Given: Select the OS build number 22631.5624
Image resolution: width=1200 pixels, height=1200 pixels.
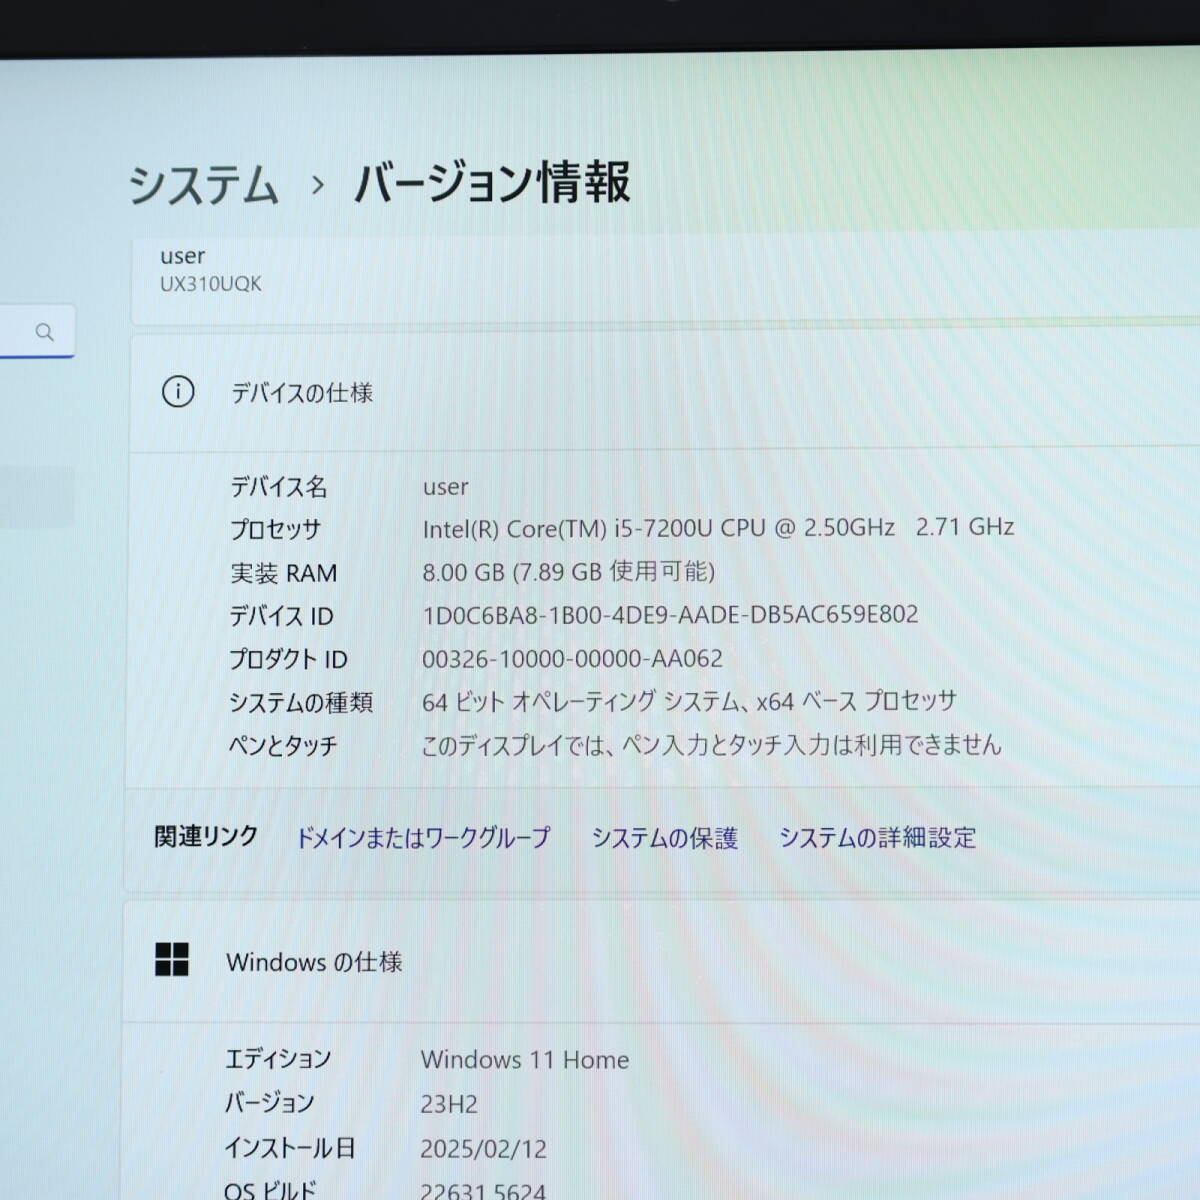Looking at the screenshot, I should (x=483, y=1191).
